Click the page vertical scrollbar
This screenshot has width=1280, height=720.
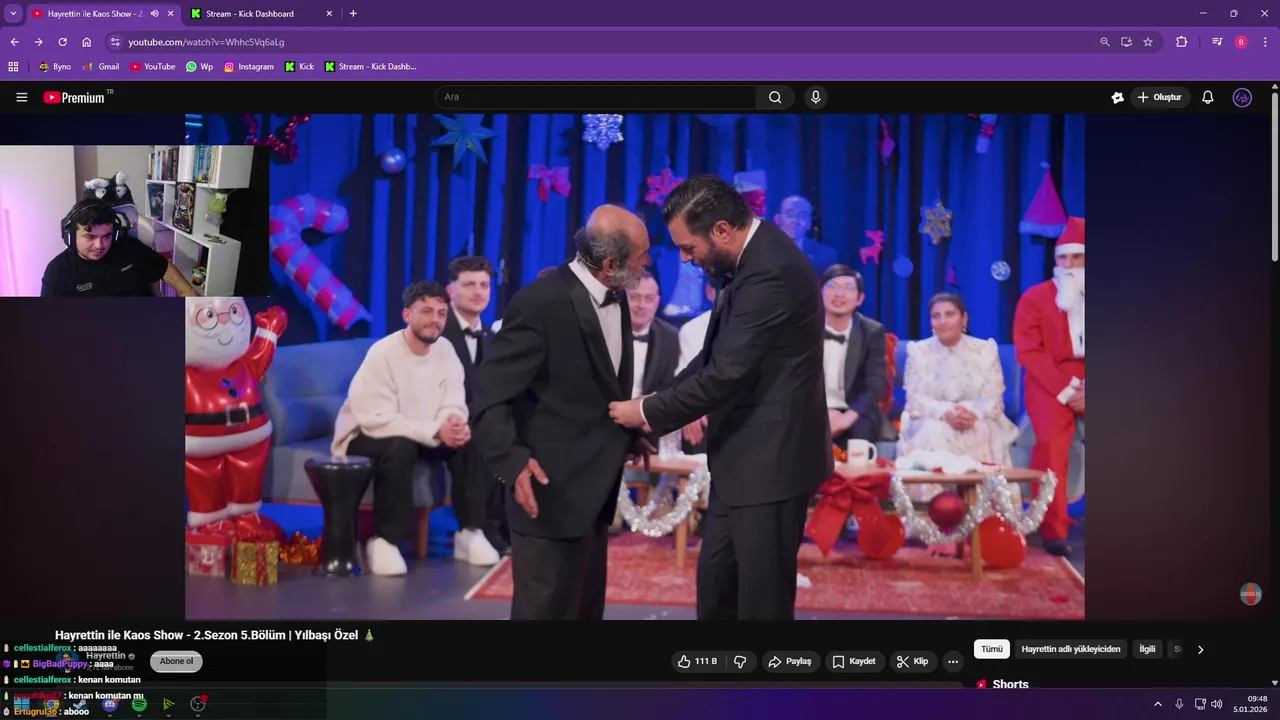(x=1275, y=175)
